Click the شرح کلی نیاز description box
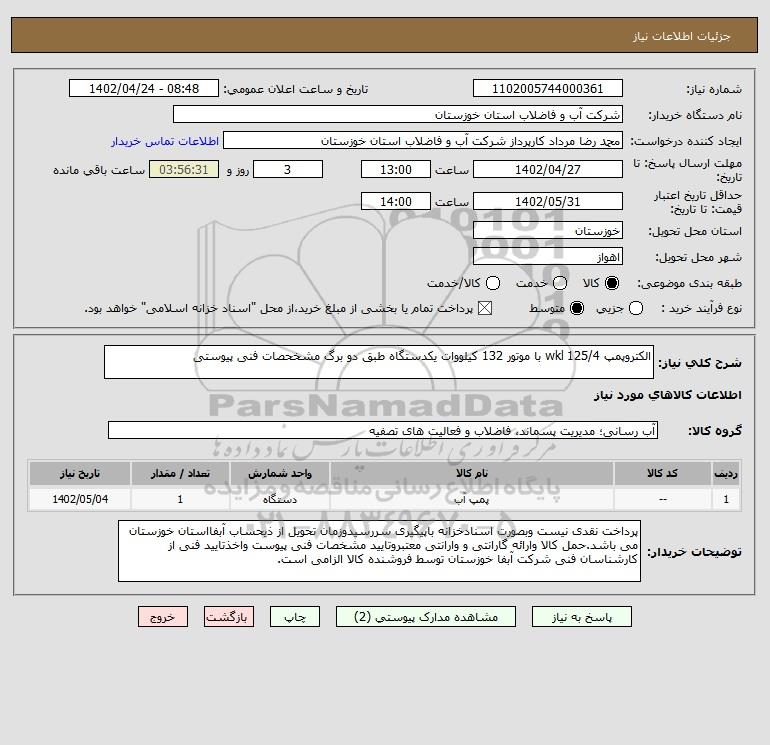This screenshot has height=745, width=770. point(379,362)
